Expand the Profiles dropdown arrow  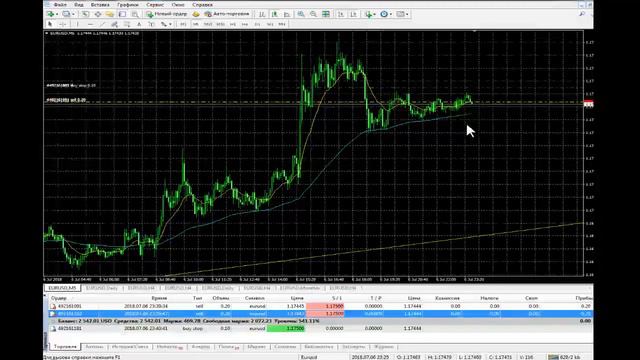pos(73,14)
